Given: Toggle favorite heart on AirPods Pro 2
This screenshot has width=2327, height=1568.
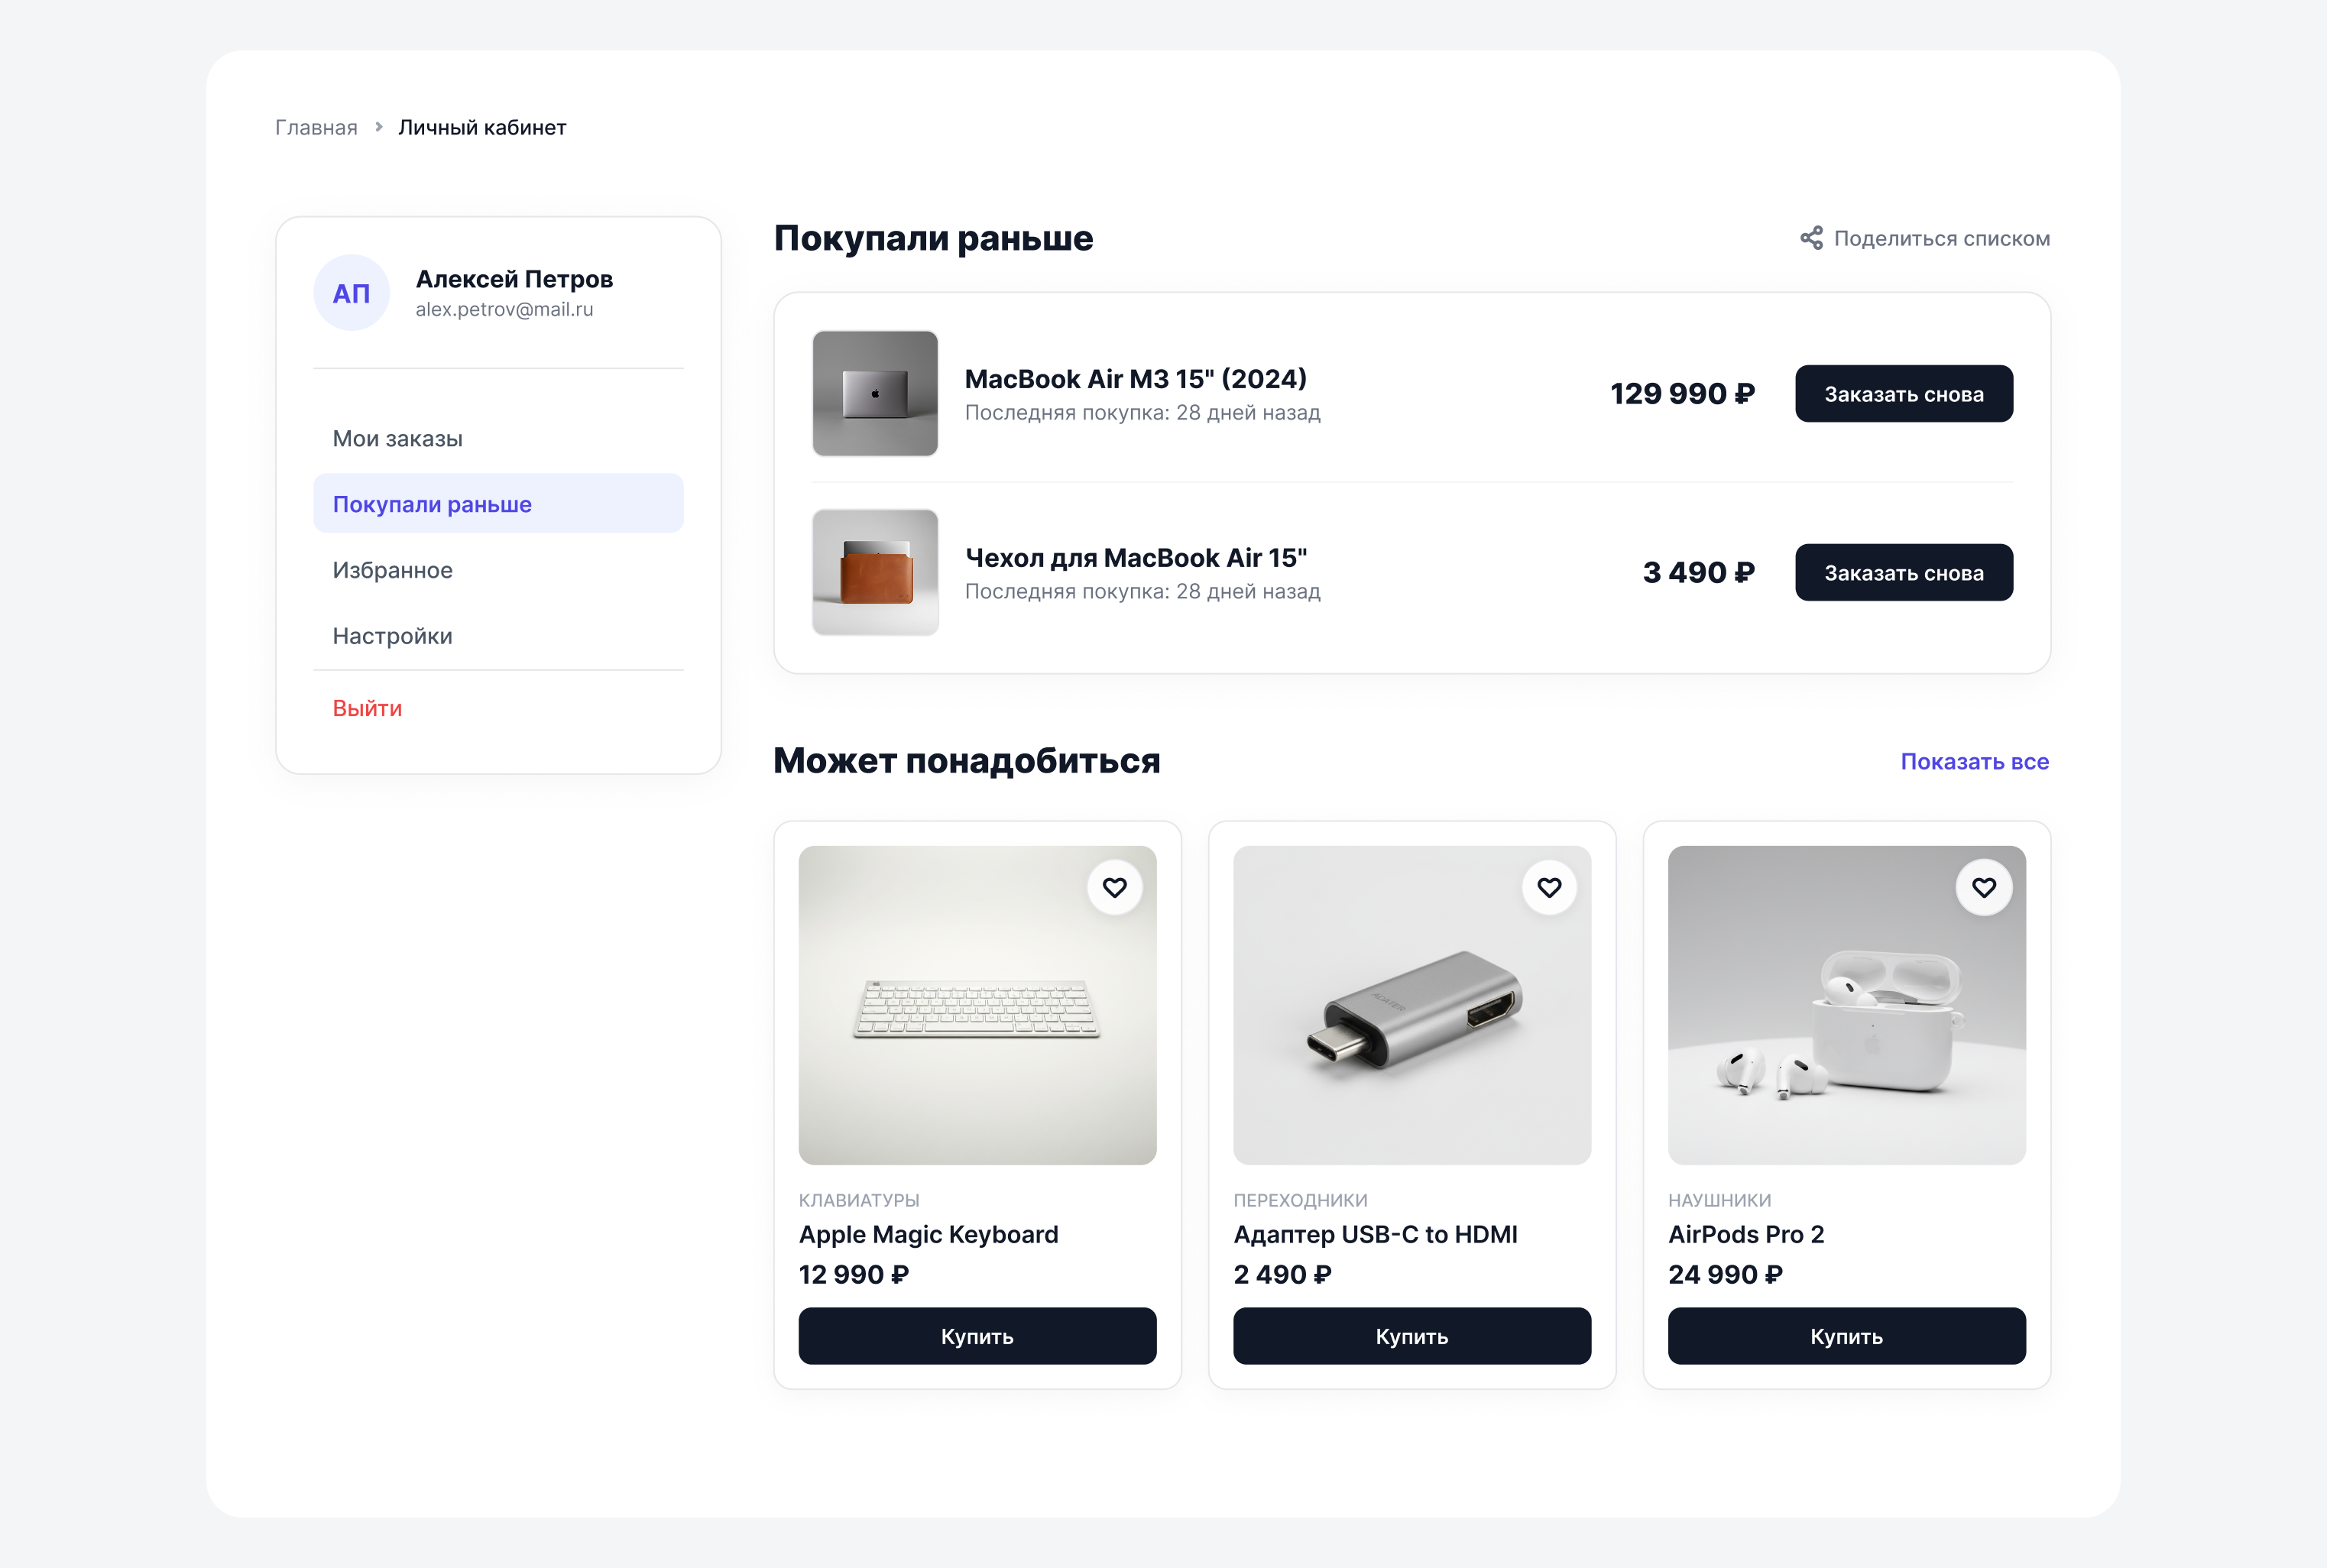Looking at the screenshot, I should tap(1984, 887).
